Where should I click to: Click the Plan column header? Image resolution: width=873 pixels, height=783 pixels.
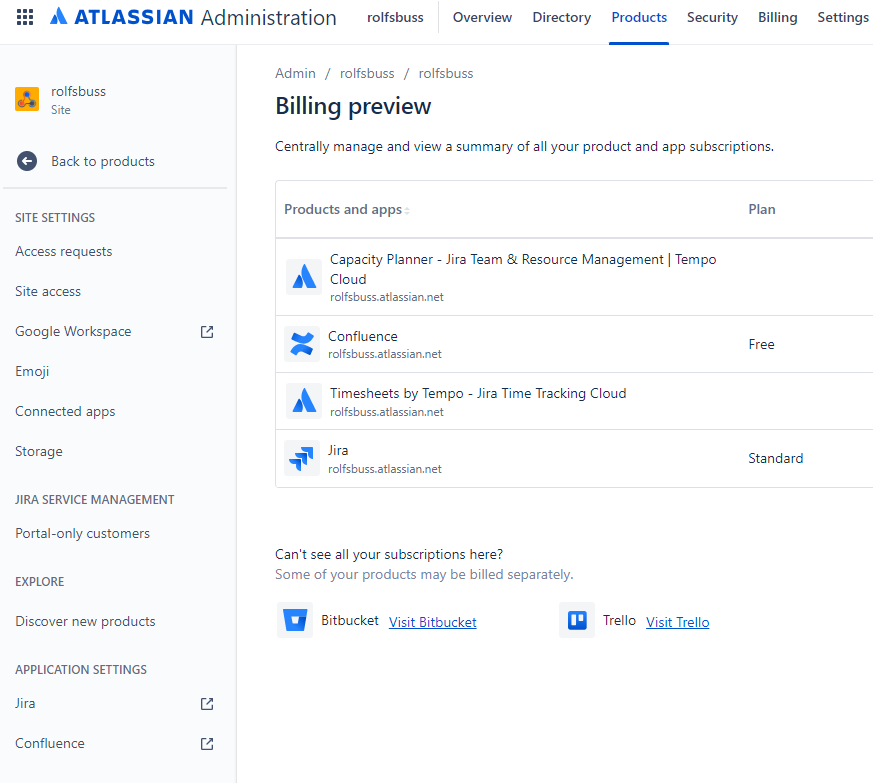[x=762, y=209]
